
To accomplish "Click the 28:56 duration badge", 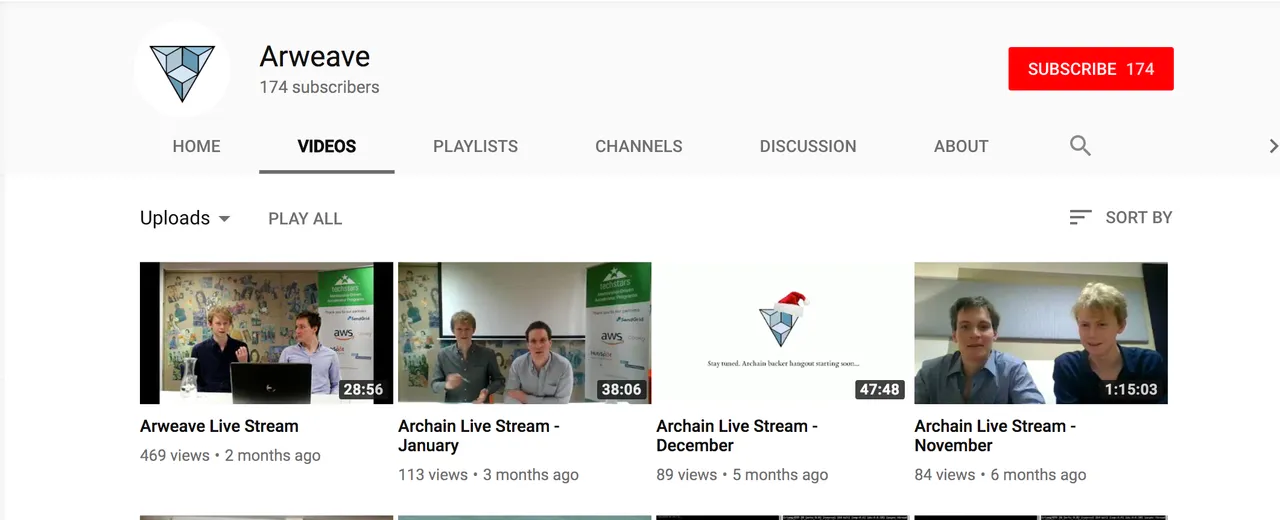I will pyautogui.click(x=362, y=389).
